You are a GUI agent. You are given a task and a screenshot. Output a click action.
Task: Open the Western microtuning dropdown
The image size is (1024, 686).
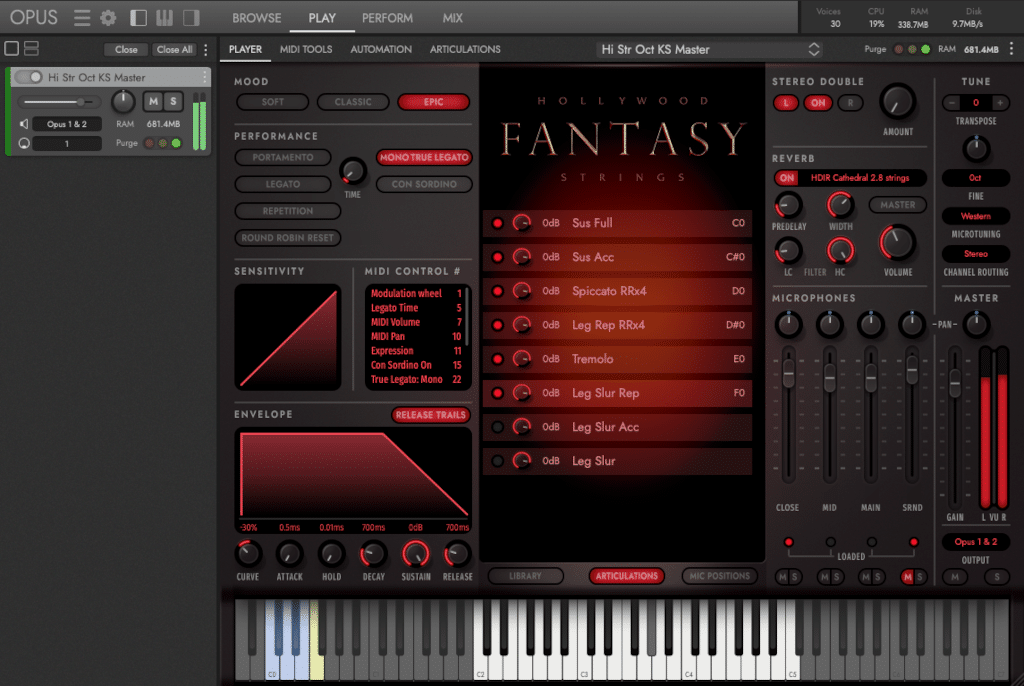point(976,216)
